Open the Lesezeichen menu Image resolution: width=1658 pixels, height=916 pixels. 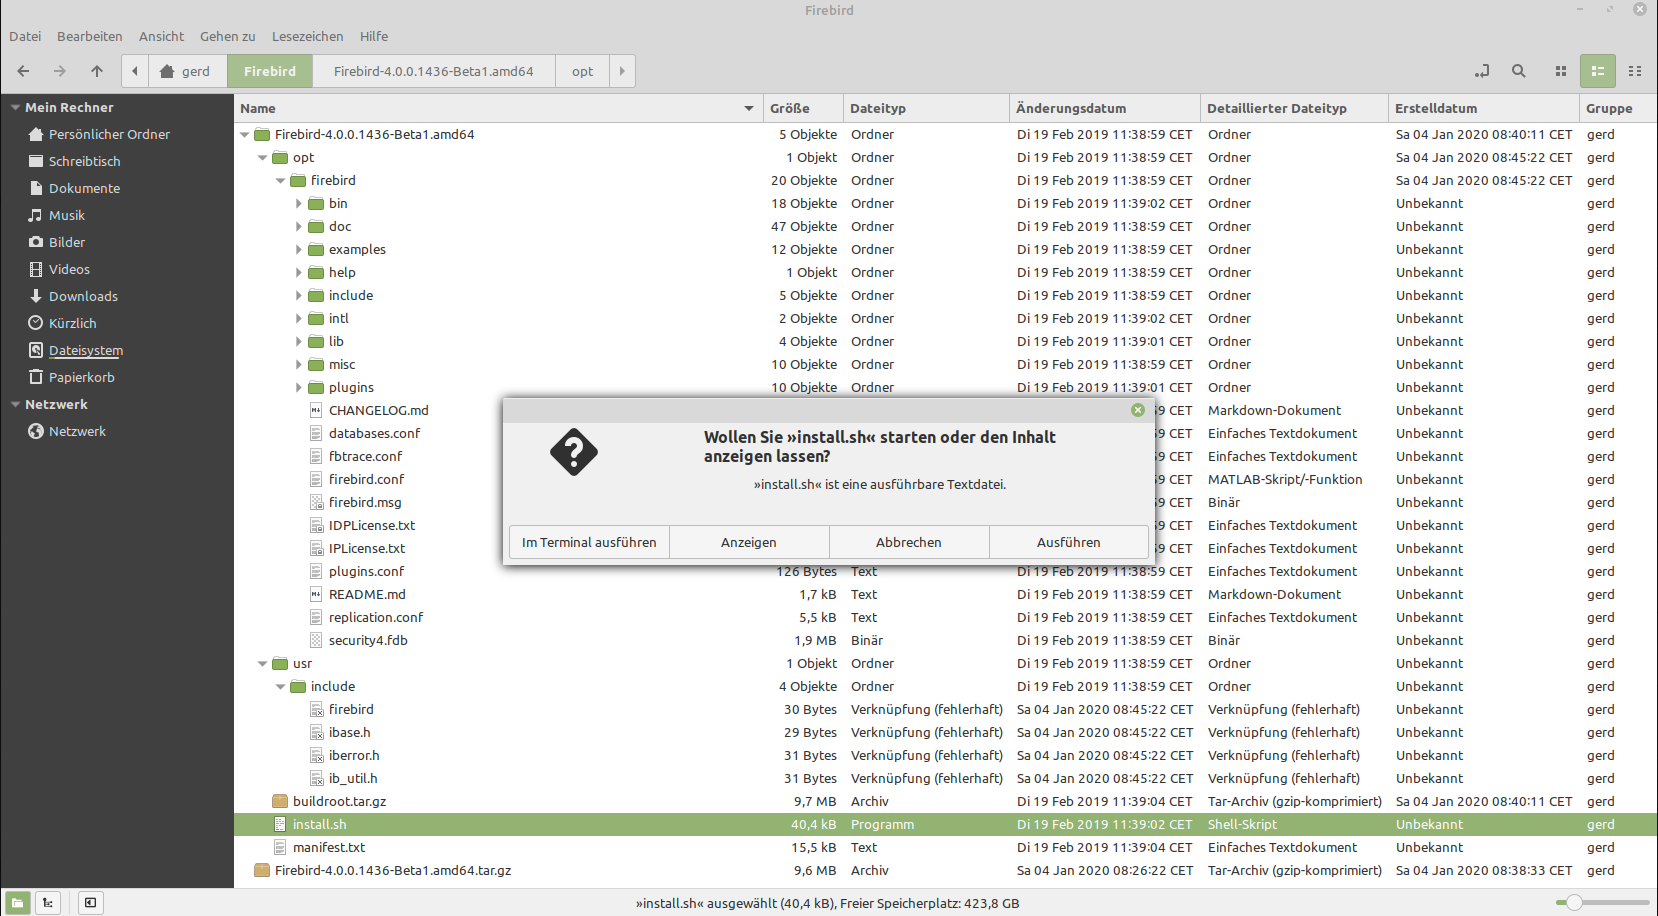(307, 36)
